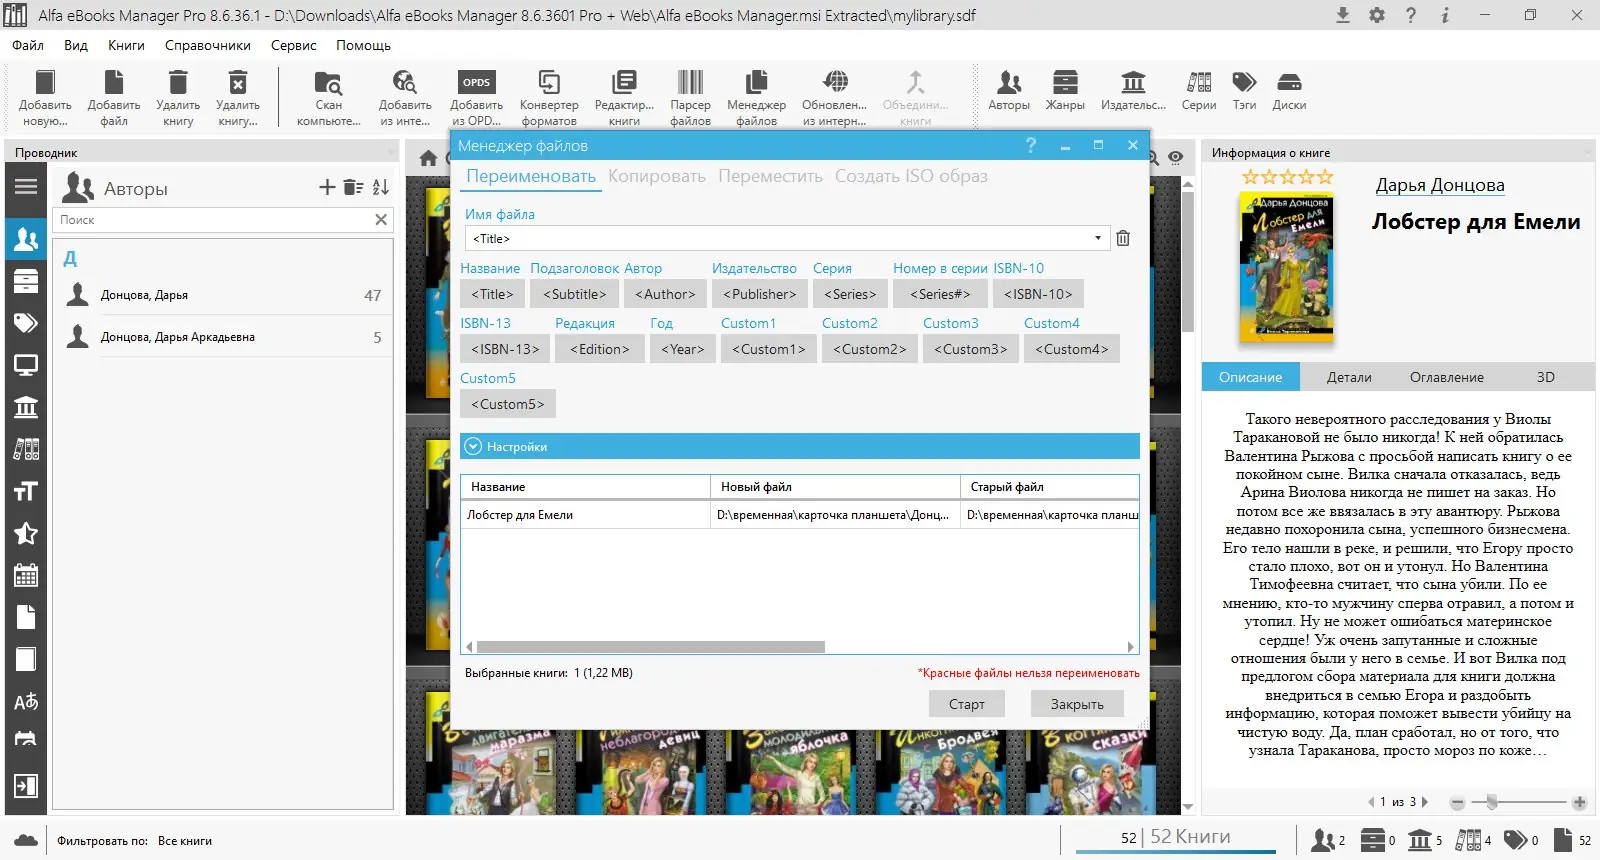The image size is (1600, 860).
Task: Select author Донцова, Дарья Аркадьевна
Action: (224, 337)
